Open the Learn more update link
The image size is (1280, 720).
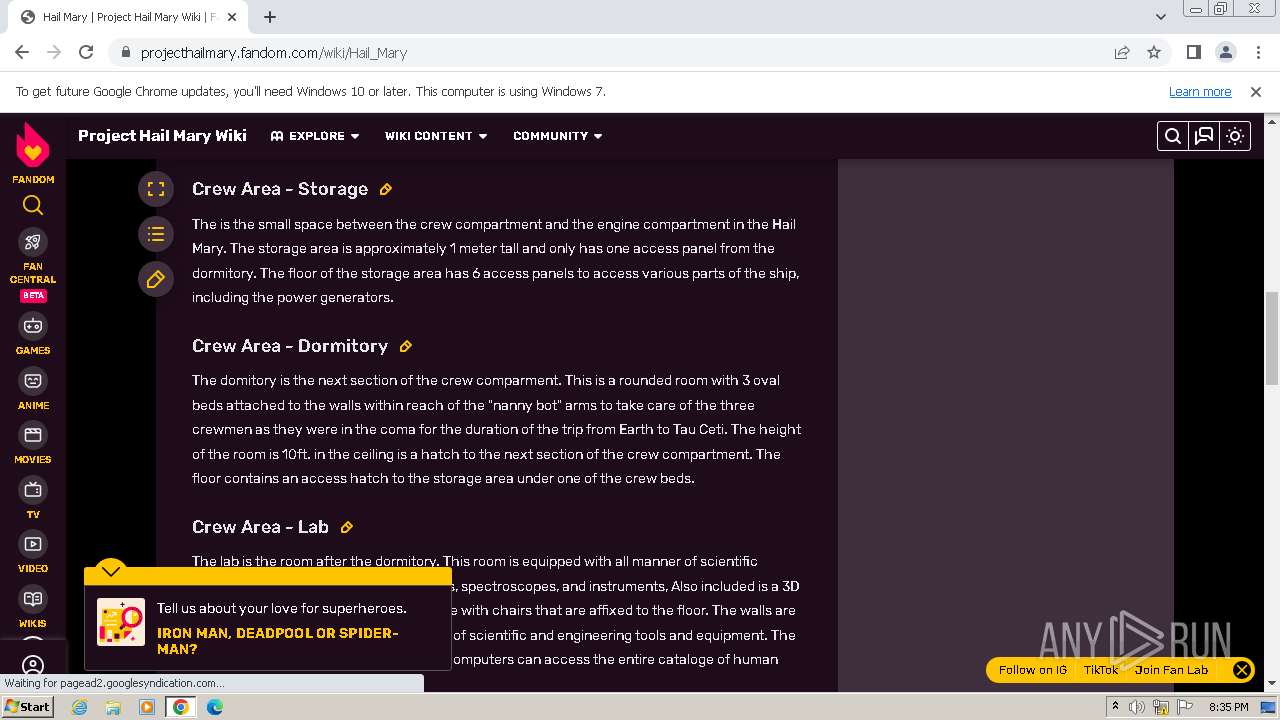(1200, 91)
